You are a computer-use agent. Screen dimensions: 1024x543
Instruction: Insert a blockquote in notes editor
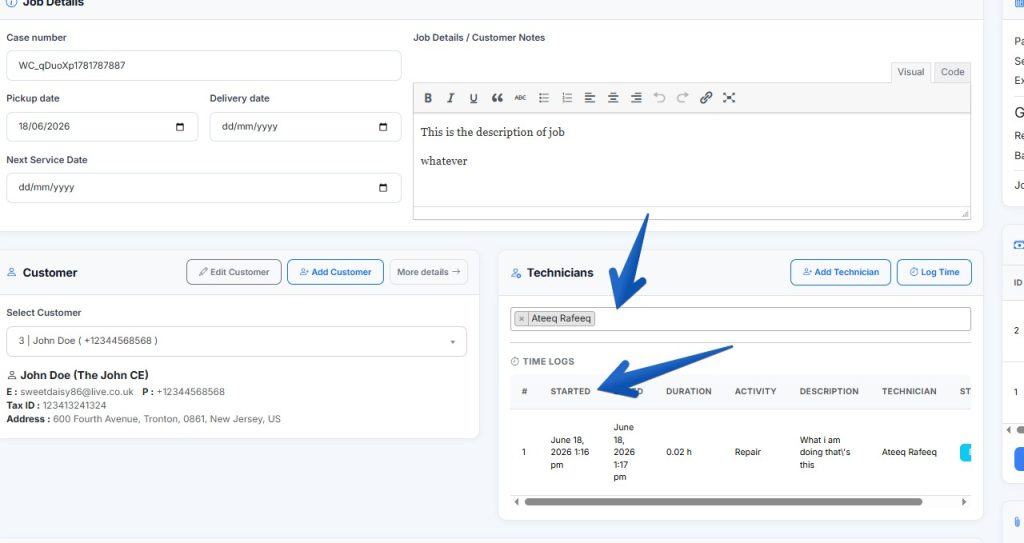click(497, 98)
